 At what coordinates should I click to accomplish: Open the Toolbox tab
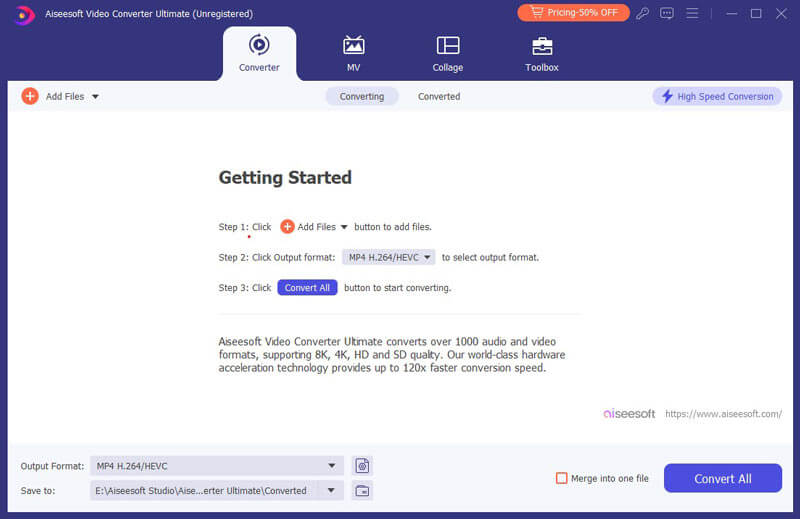(x=541, y=53)
